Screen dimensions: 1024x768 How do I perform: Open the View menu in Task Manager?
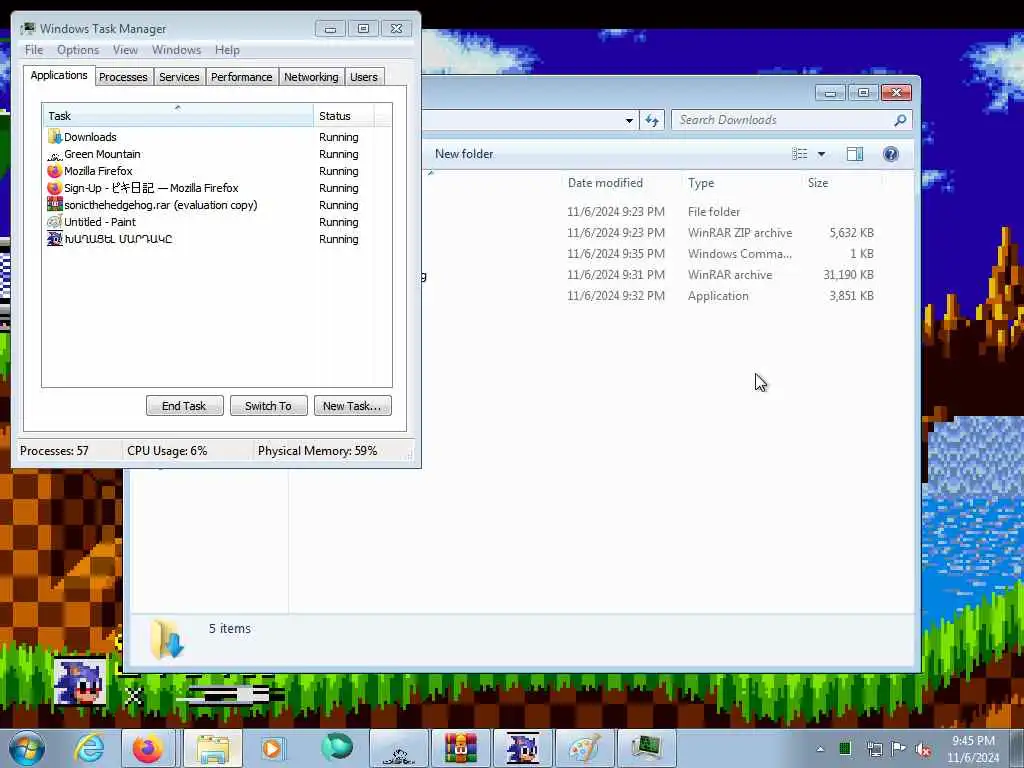coord(125,50)
